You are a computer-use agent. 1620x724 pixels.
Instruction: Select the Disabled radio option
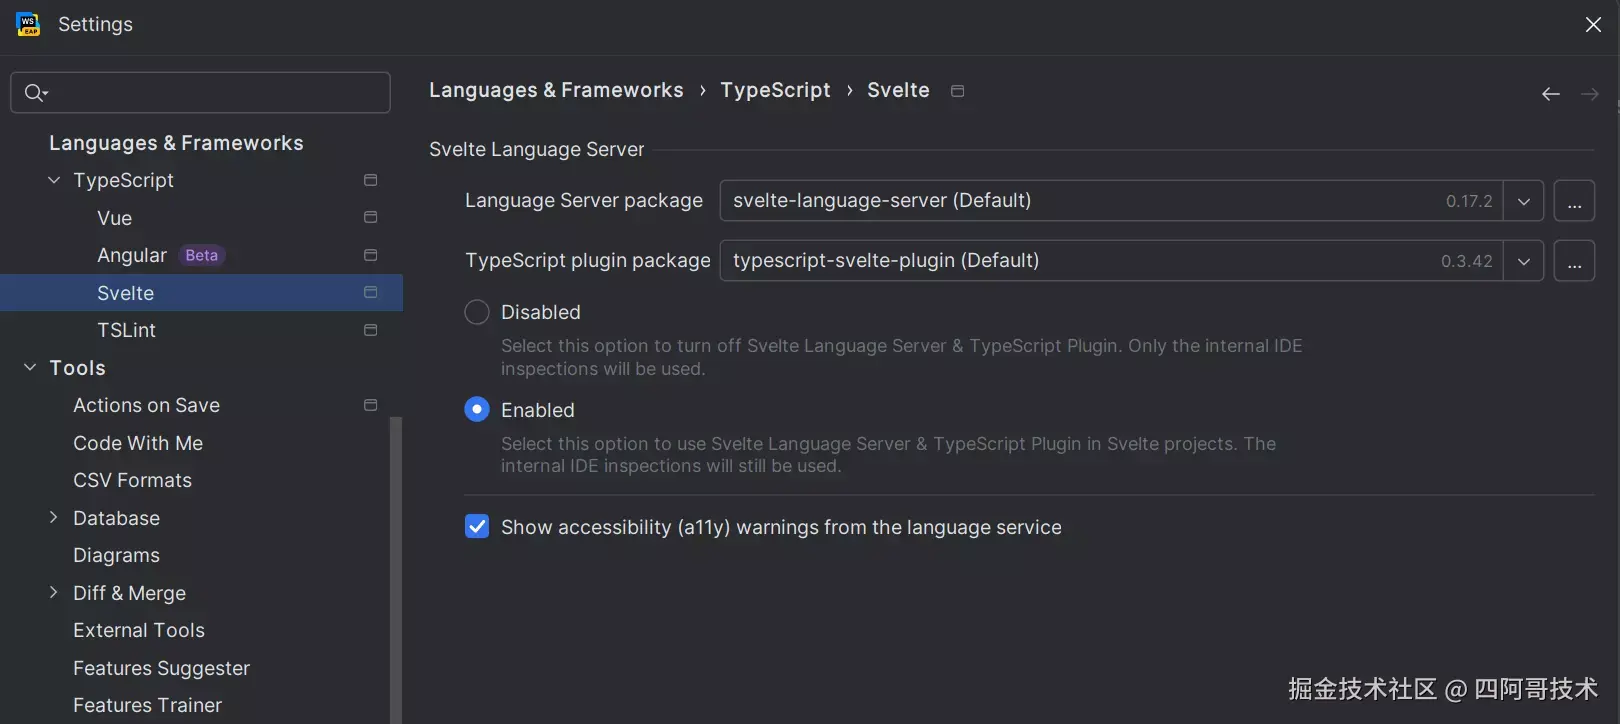(x=477, y=312)
